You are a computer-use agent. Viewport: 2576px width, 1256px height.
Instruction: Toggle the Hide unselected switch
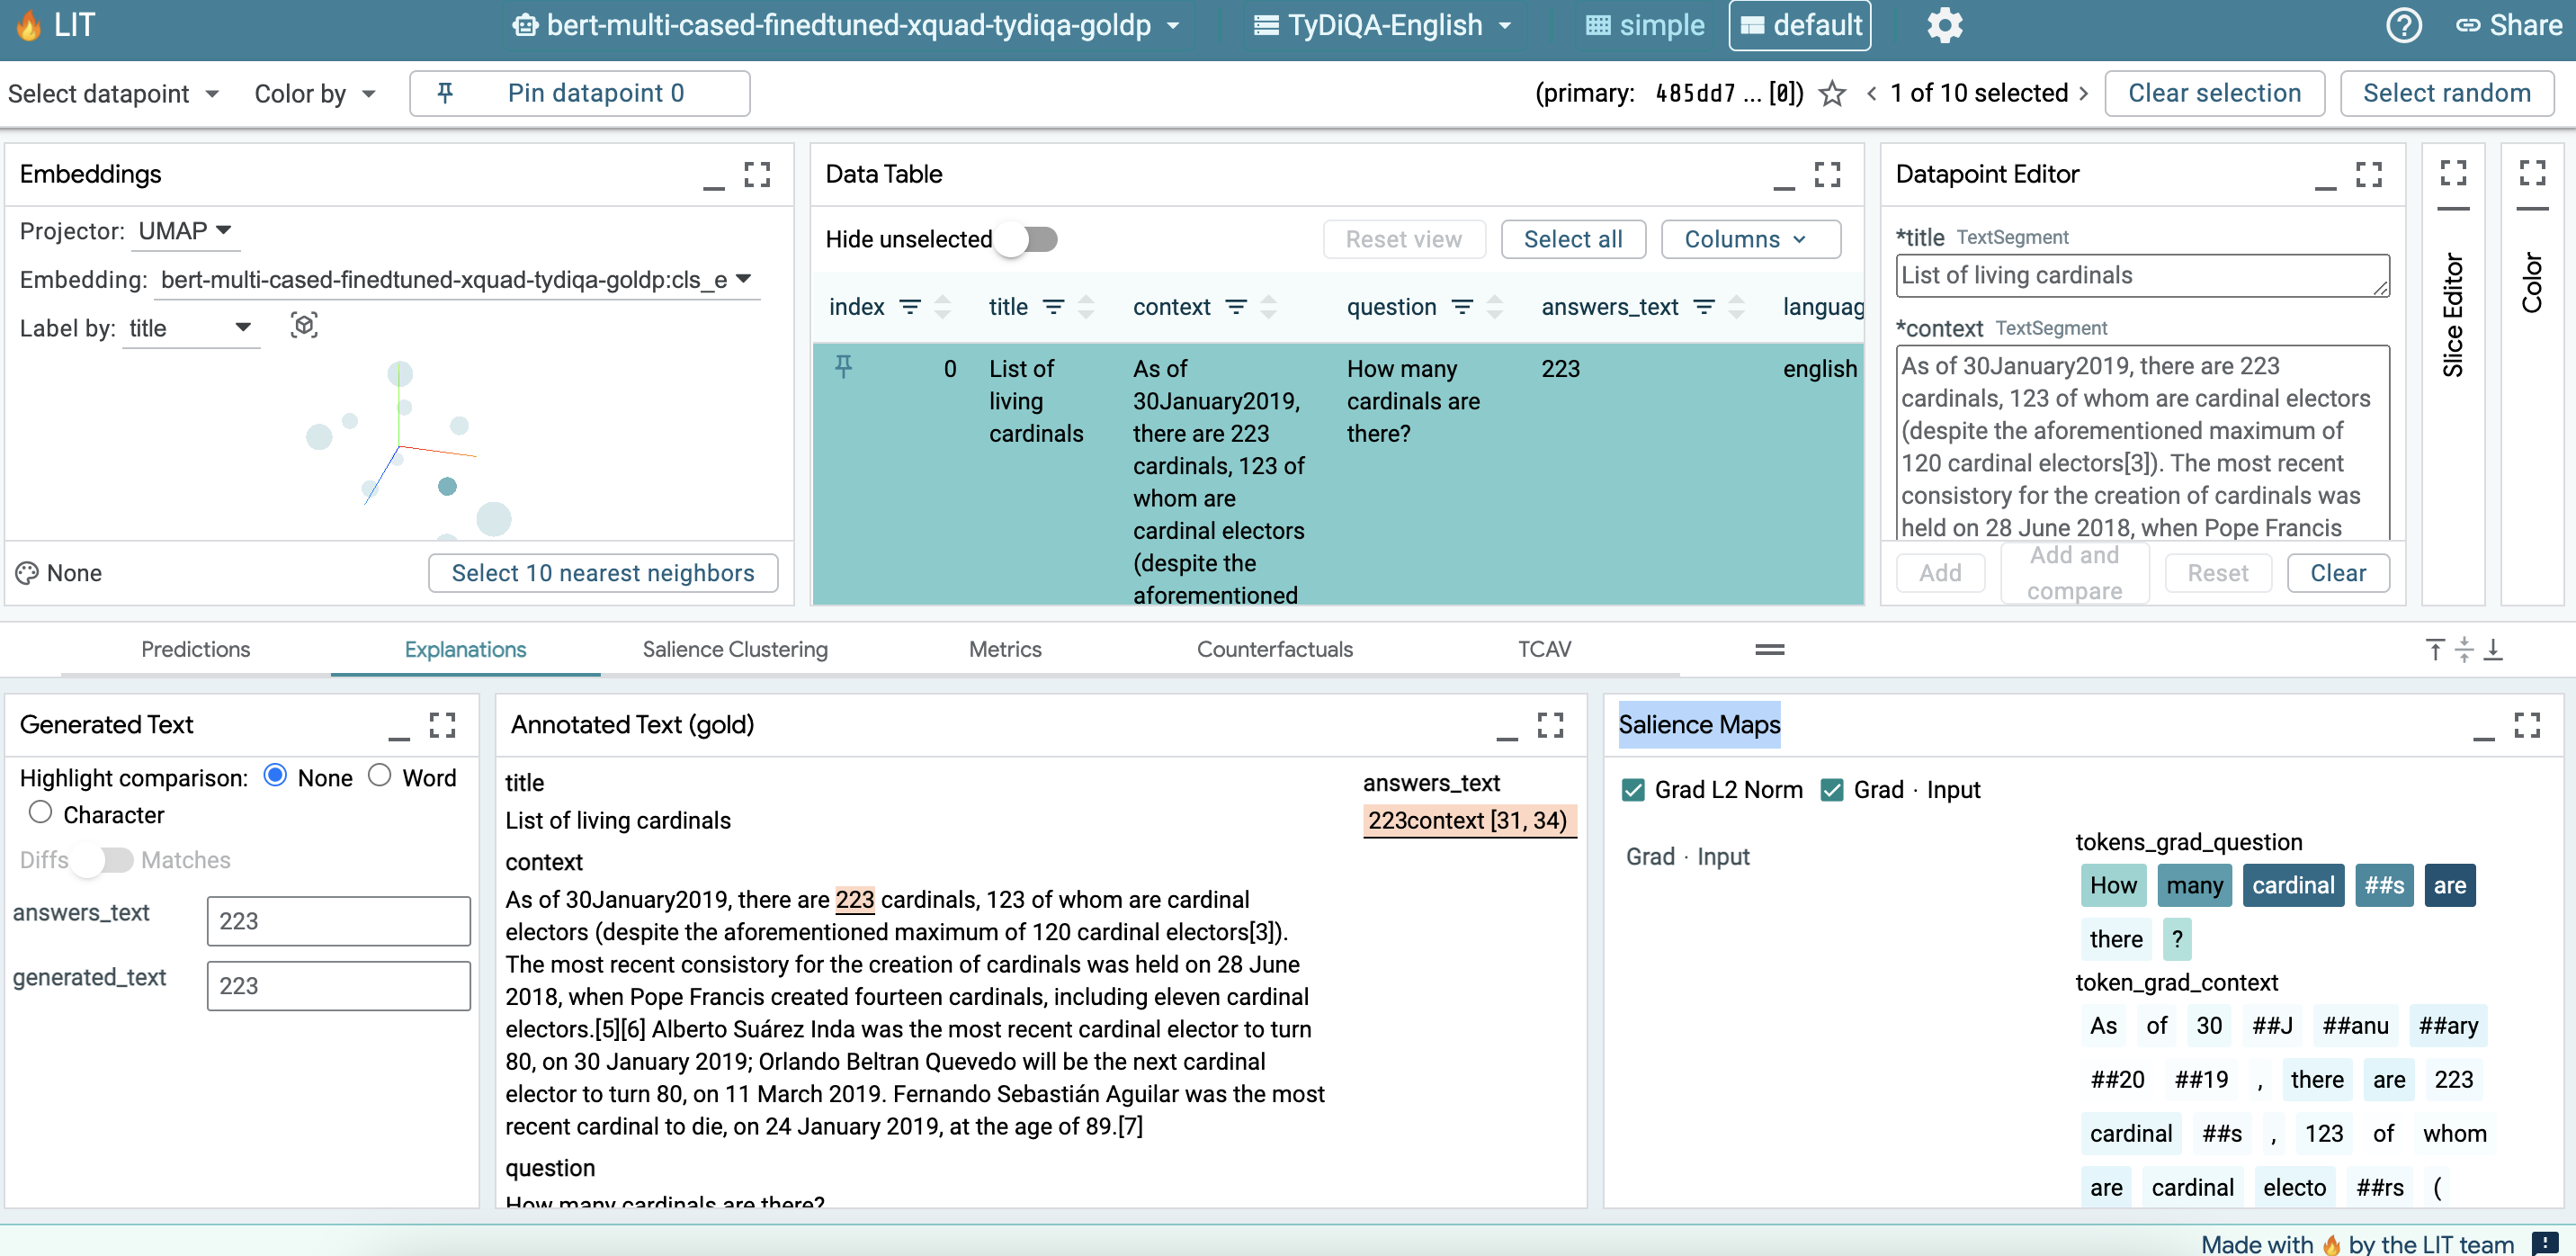point(1026,239)
